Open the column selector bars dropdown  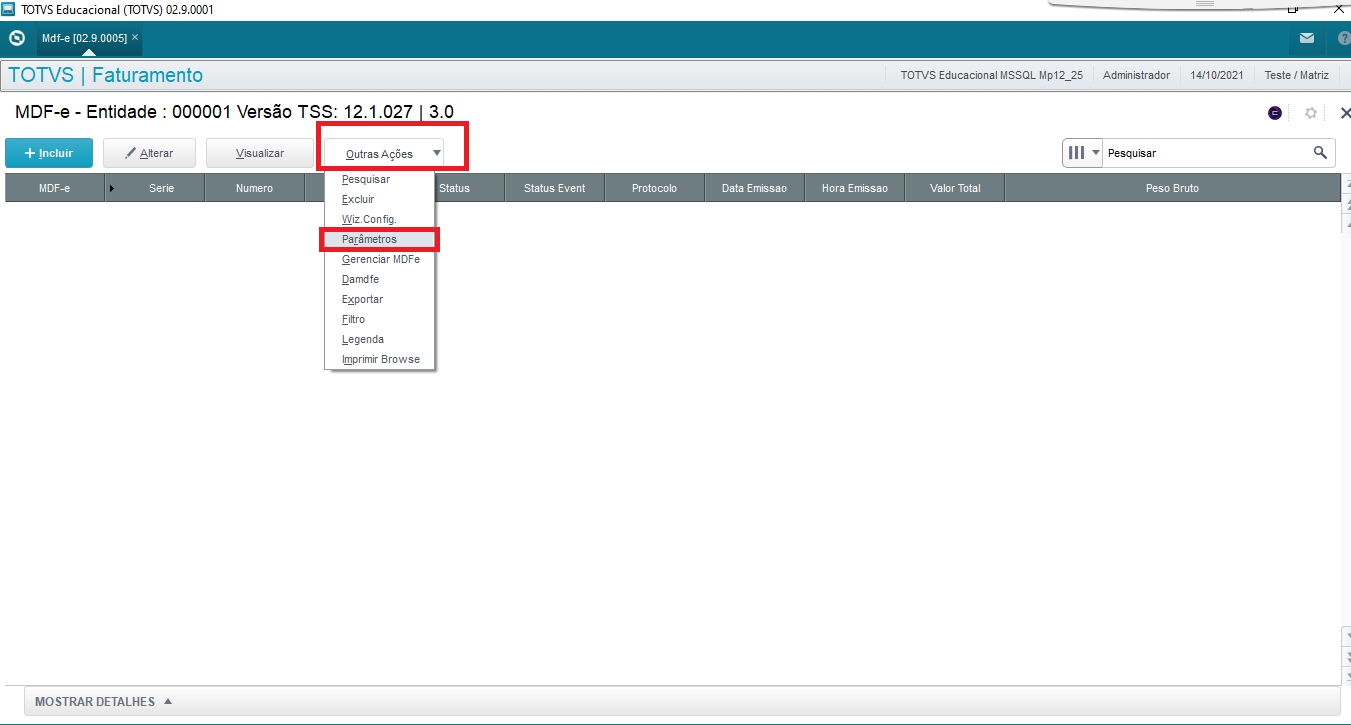1082,153
